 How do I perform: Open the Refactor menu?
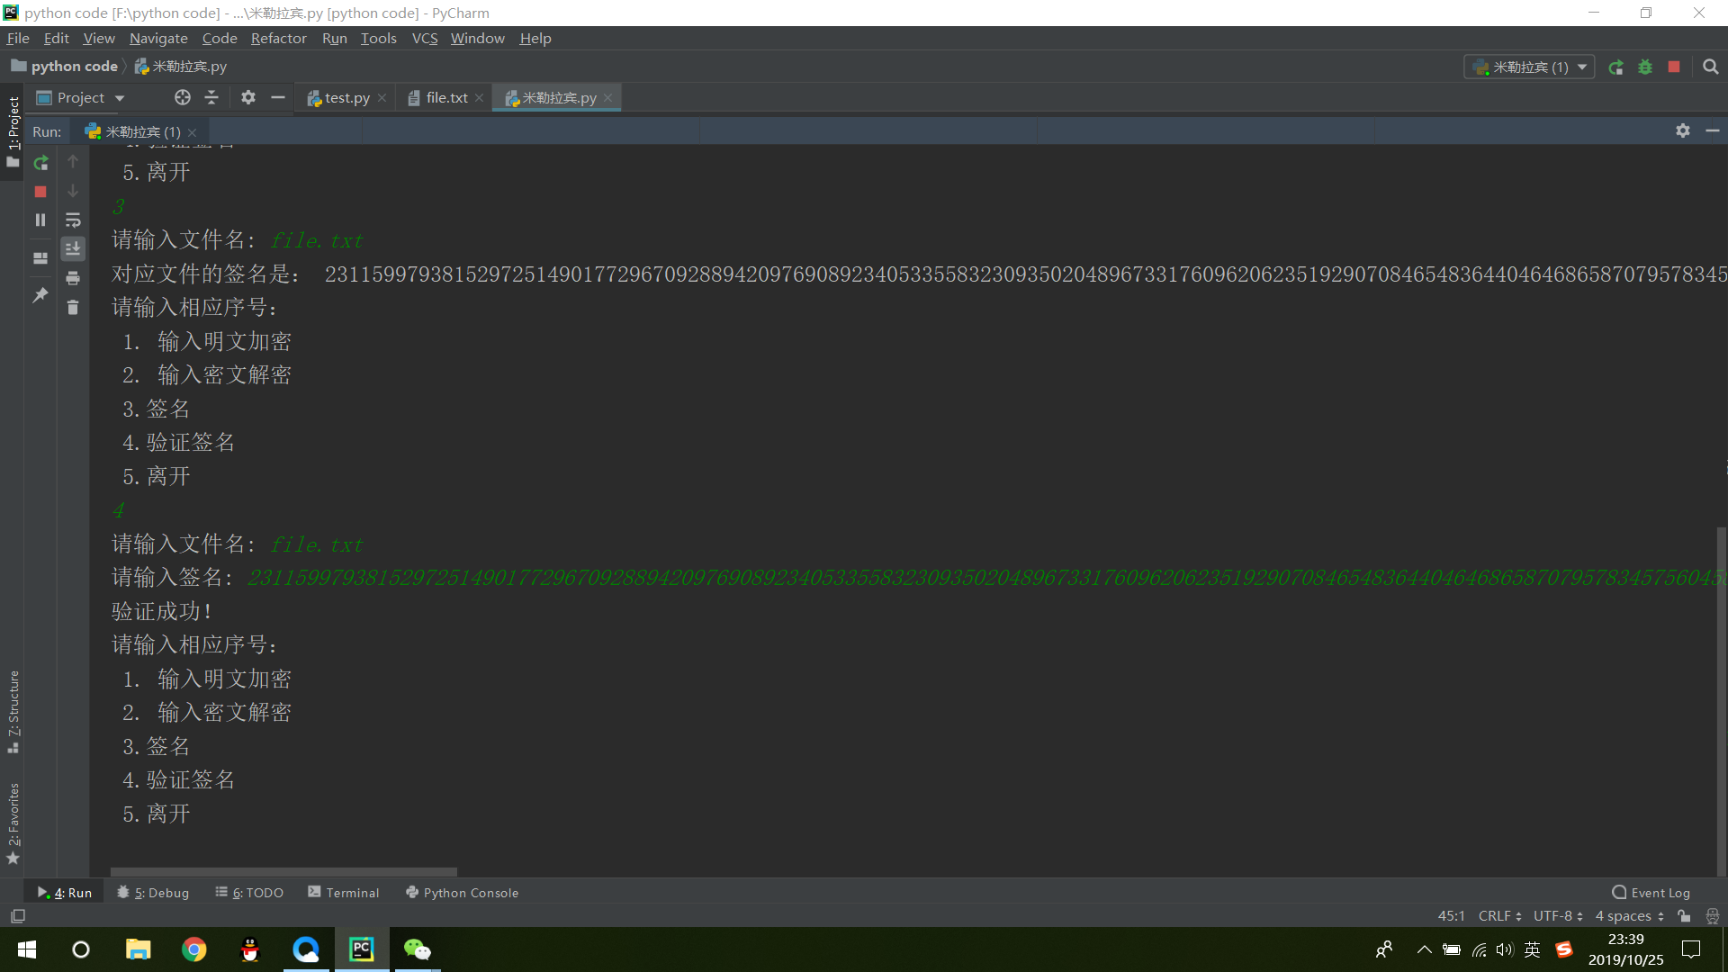coord(278,38)
